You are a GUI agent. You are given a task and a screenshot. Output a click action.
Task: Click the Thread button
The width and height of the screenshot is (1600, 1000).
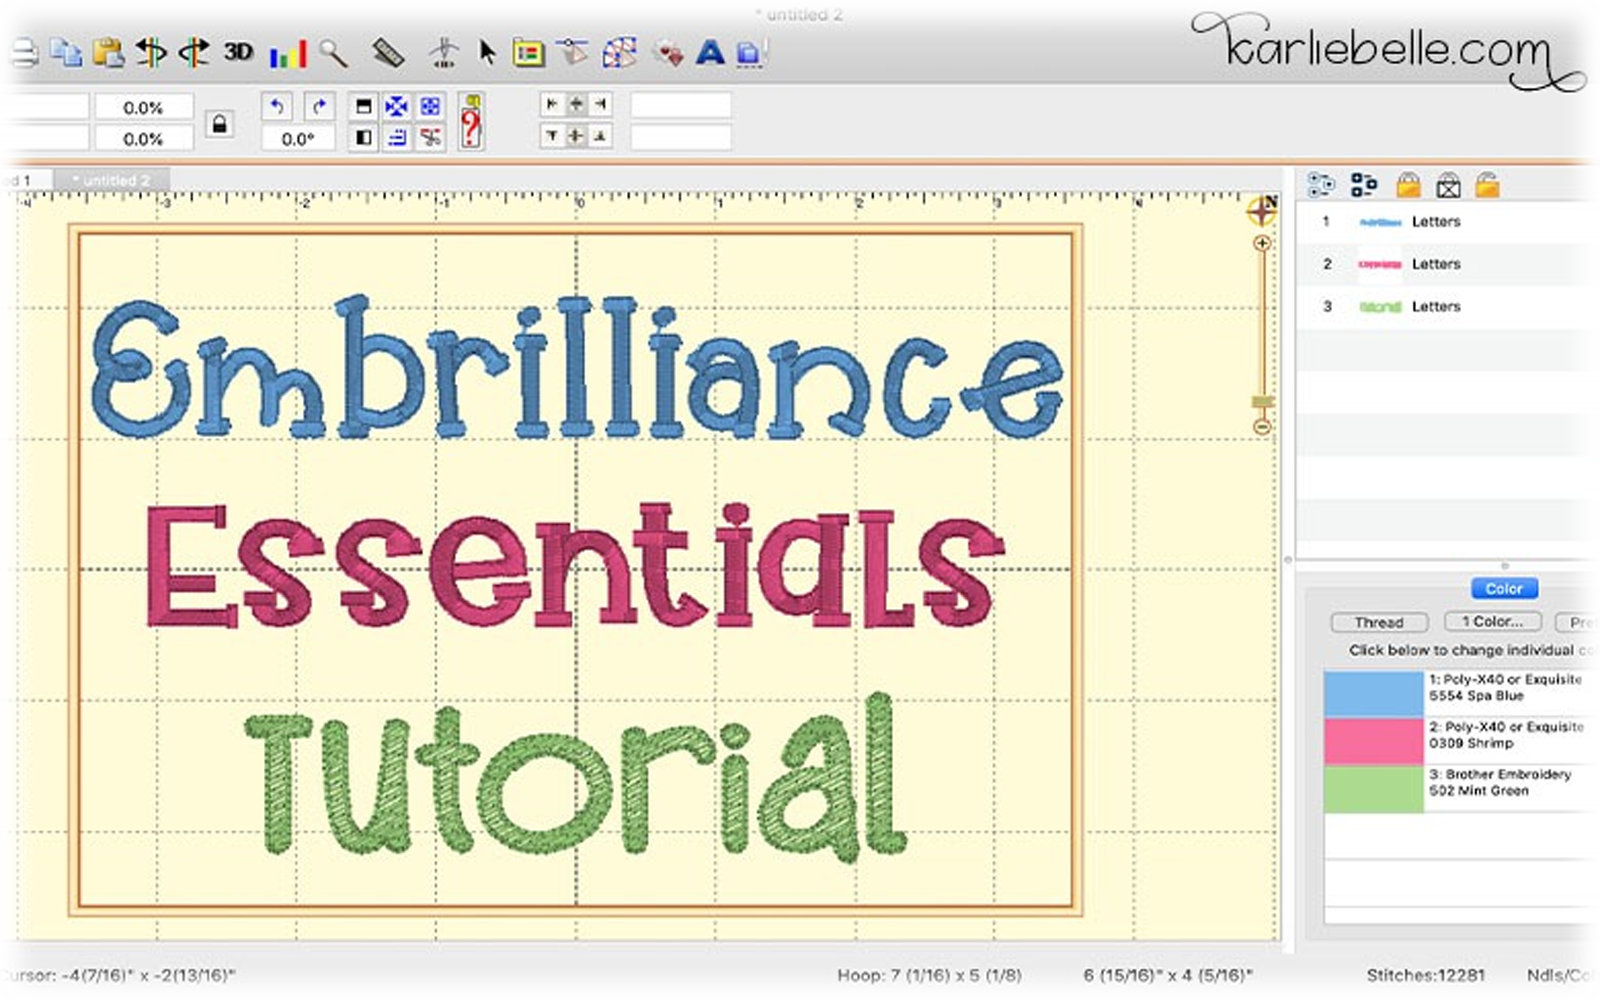coord(1380,622)
